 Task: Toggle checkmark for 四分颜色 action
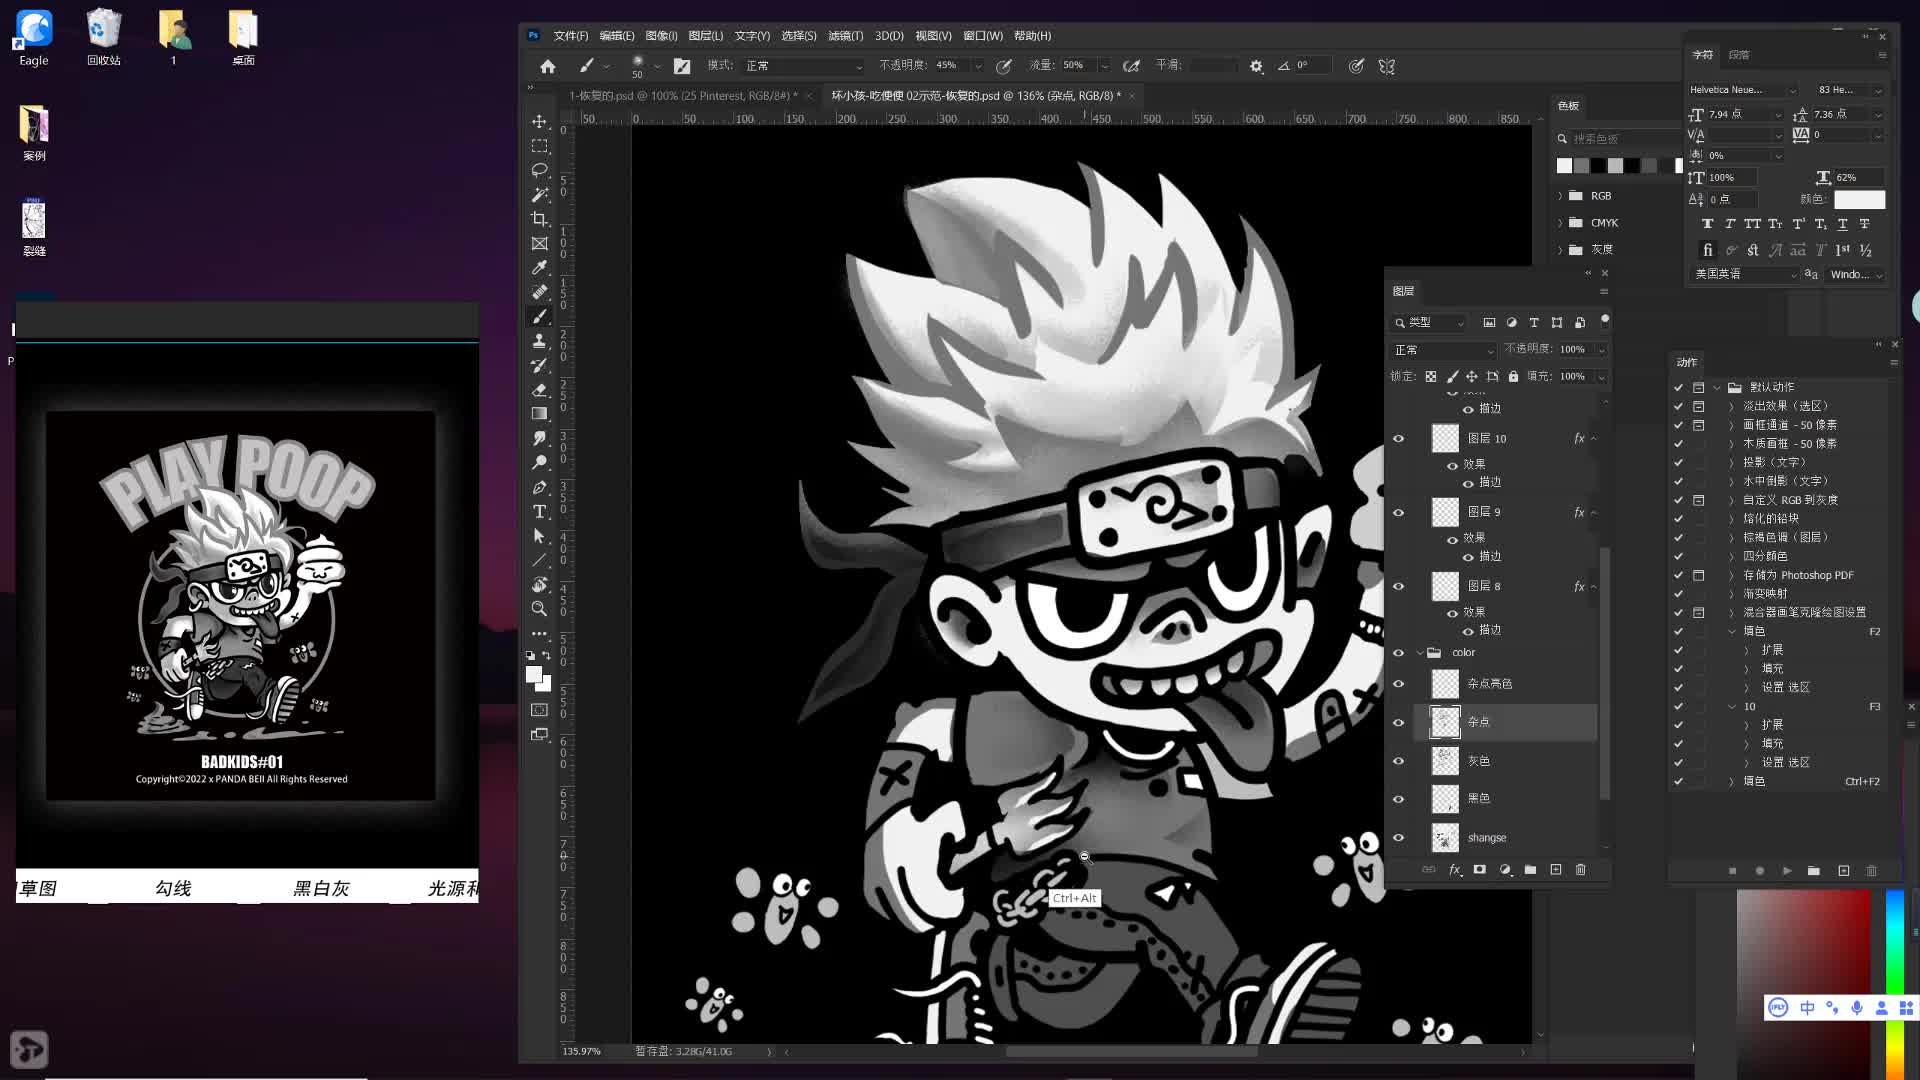pyautogui.click(x=1679, y=556)
